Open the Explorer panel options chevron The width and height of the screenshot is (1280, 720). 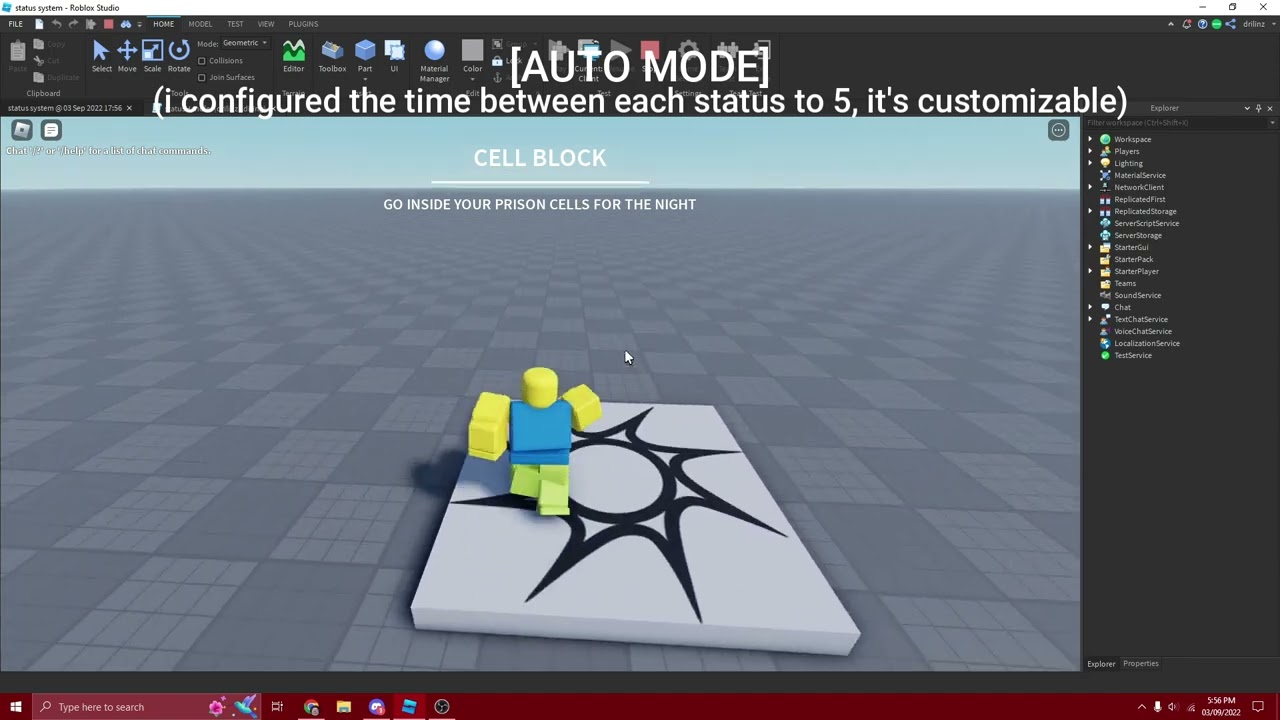1247,108
